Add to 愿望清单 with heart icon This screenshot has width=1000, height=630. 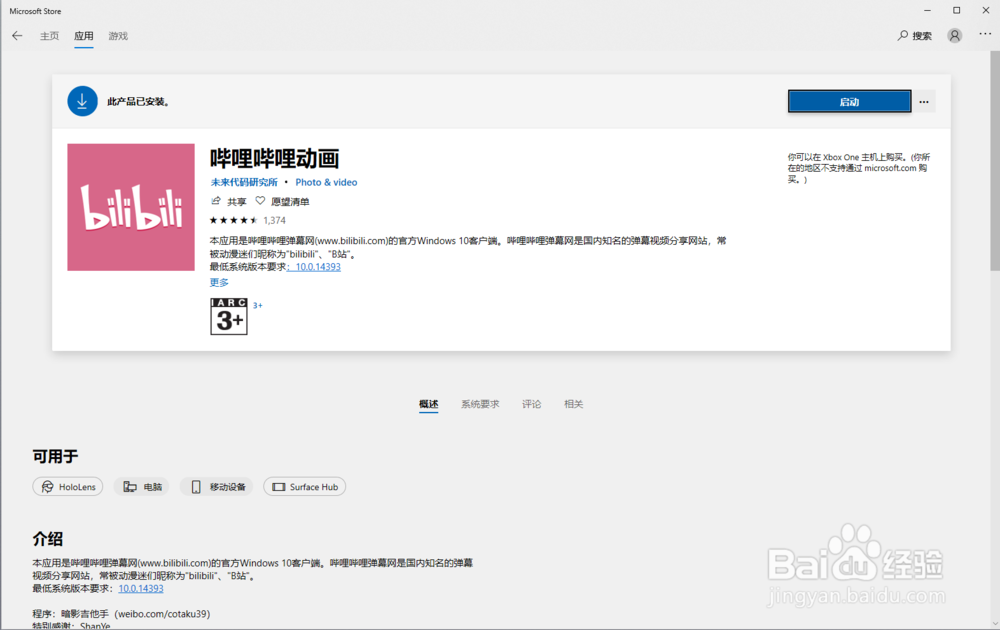[282, 201]
